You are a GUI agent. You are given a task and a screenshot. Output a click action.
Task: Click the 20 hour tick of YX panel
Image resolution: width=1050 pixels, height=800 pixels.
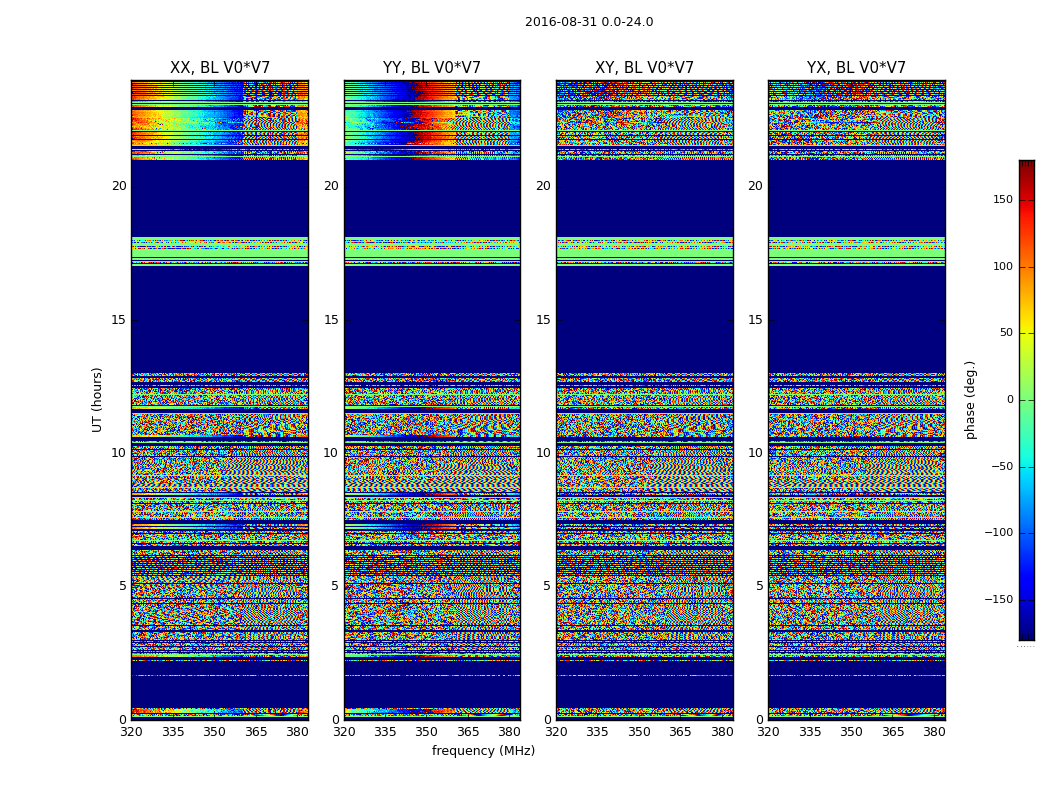756,186
